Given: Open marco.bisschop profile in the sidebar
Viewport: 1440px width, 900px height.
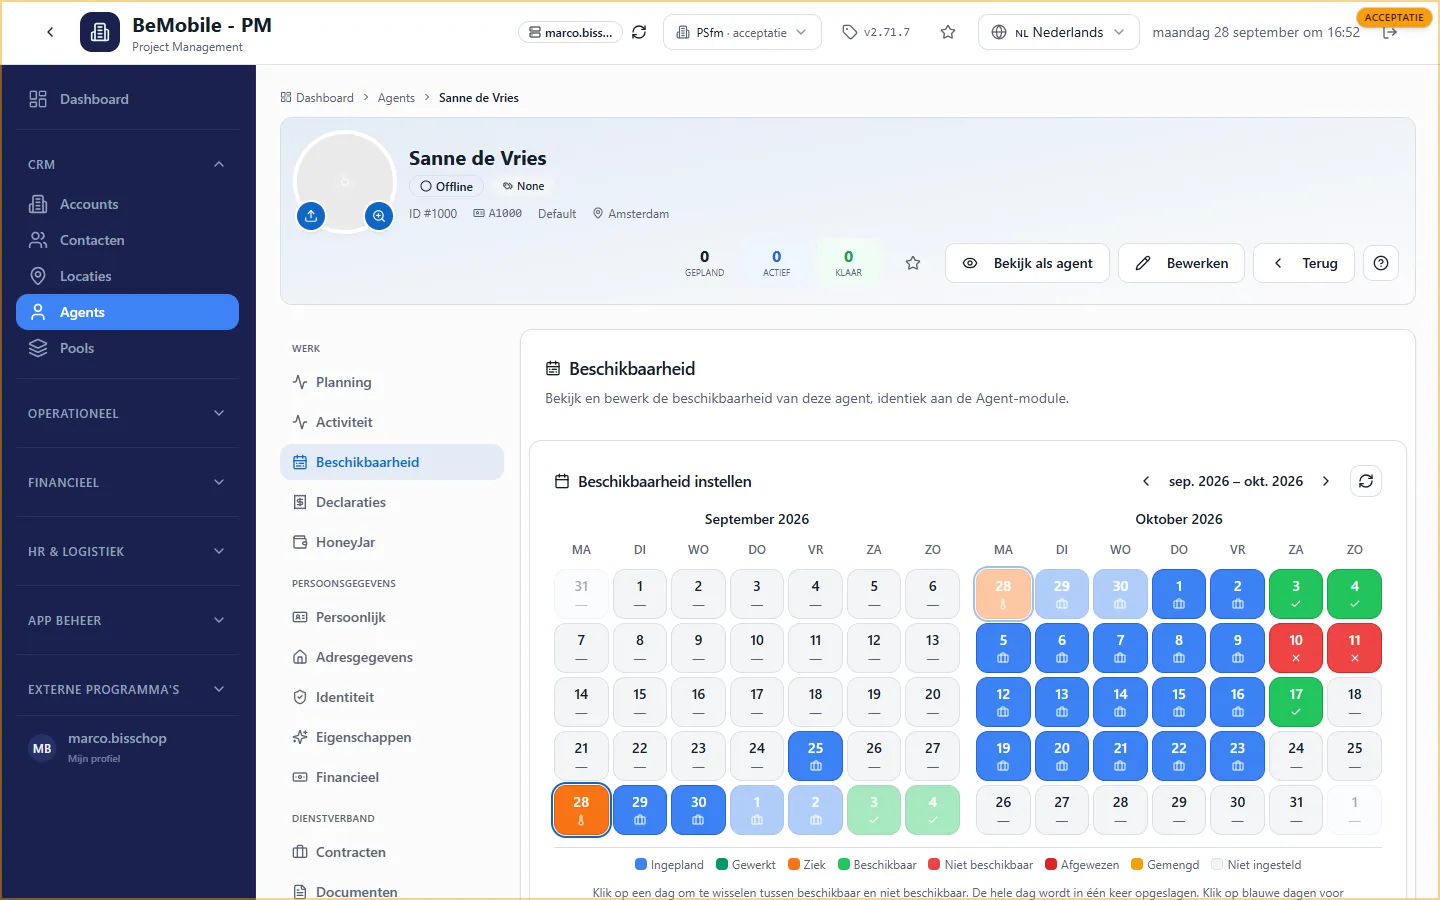Looking at the screenshot, I should pyautogui.click(x=127, y=747).
